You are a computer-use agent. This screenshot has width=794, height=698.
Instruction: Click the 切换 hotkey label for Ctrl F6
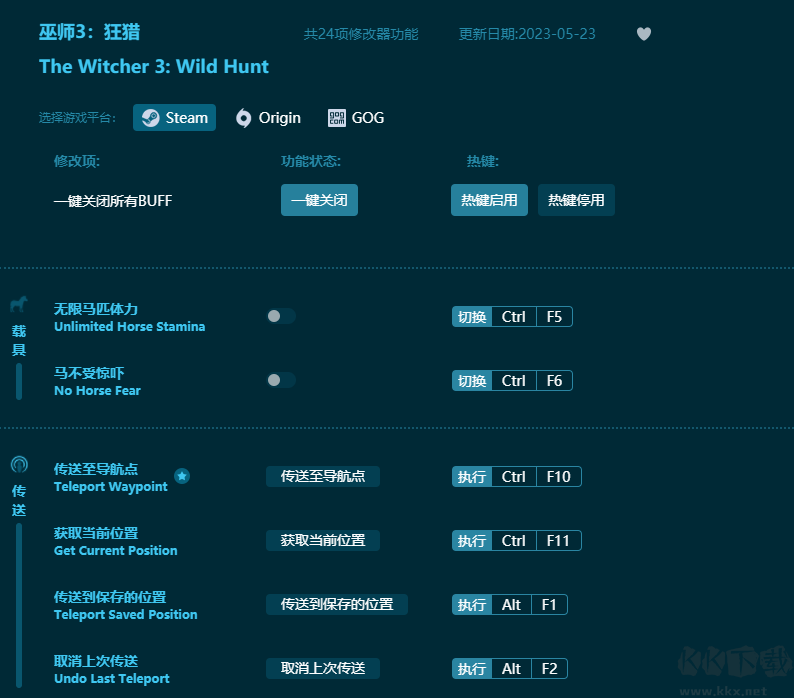472,380
